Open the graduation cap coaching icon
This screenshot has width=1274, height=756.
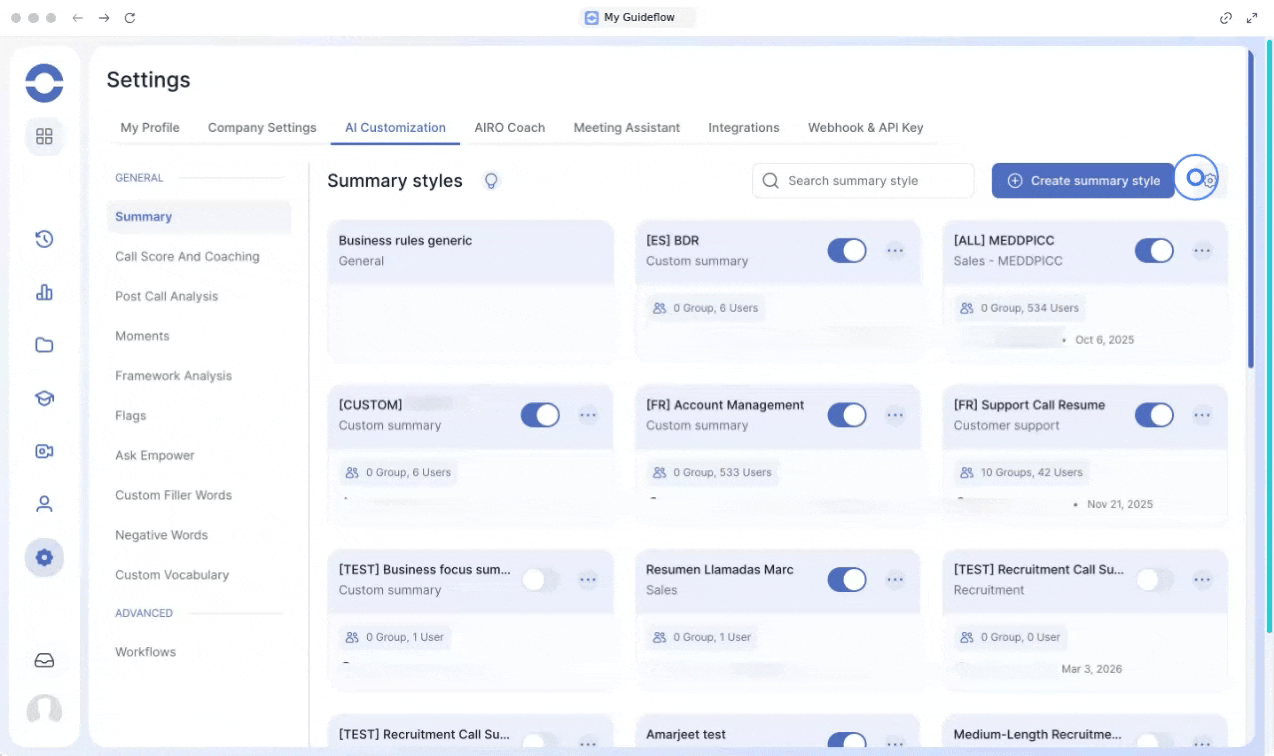[44, 398]
